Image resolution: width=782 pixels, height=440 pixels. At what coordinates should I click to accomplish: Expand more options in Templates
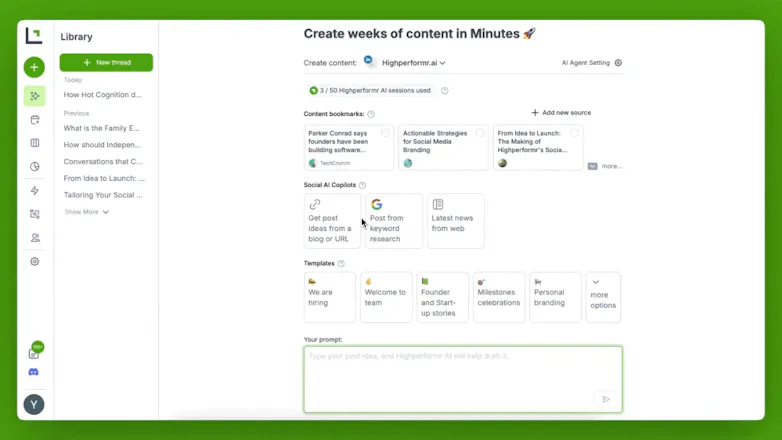603,297
